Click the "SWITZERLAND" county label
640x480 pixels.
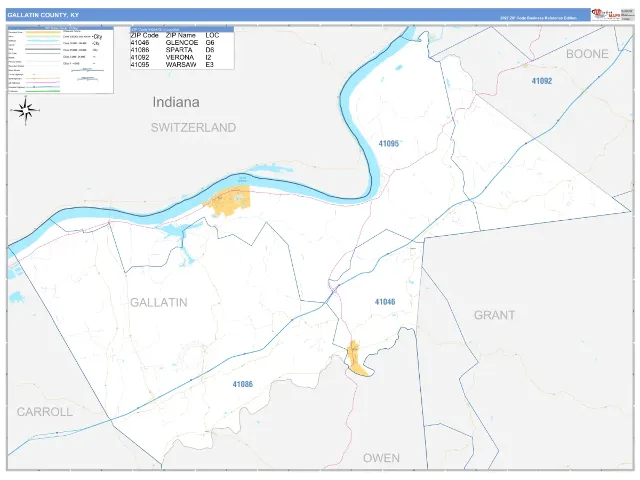coord(193,128)
